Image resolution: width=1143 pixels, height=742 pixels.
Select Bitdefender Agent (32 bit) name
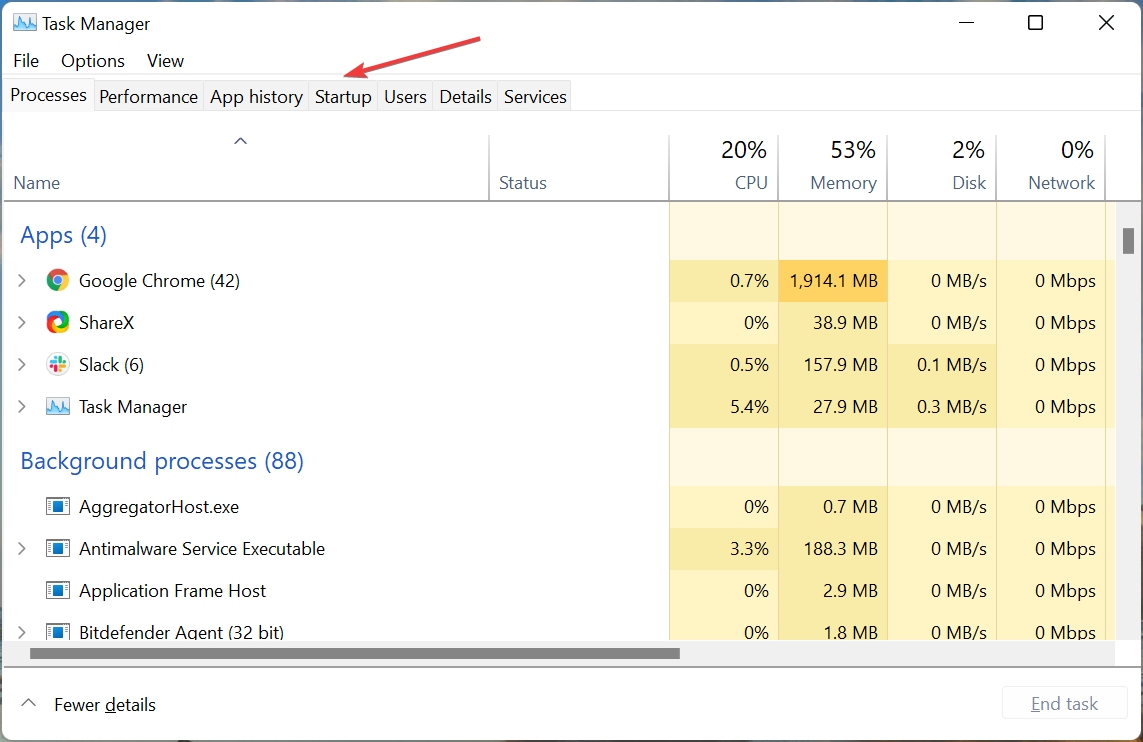tap(182, 632)
